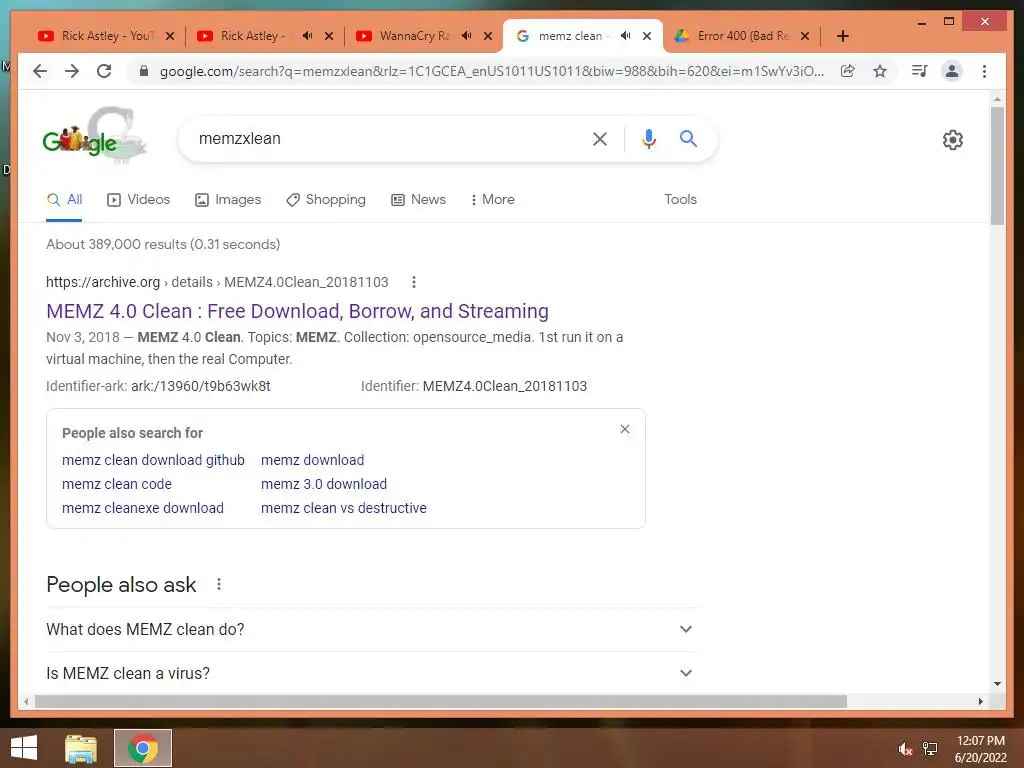Mute the second Rick Astley tab
This screenshot has height=768, width=1024.
coord(307,36)
